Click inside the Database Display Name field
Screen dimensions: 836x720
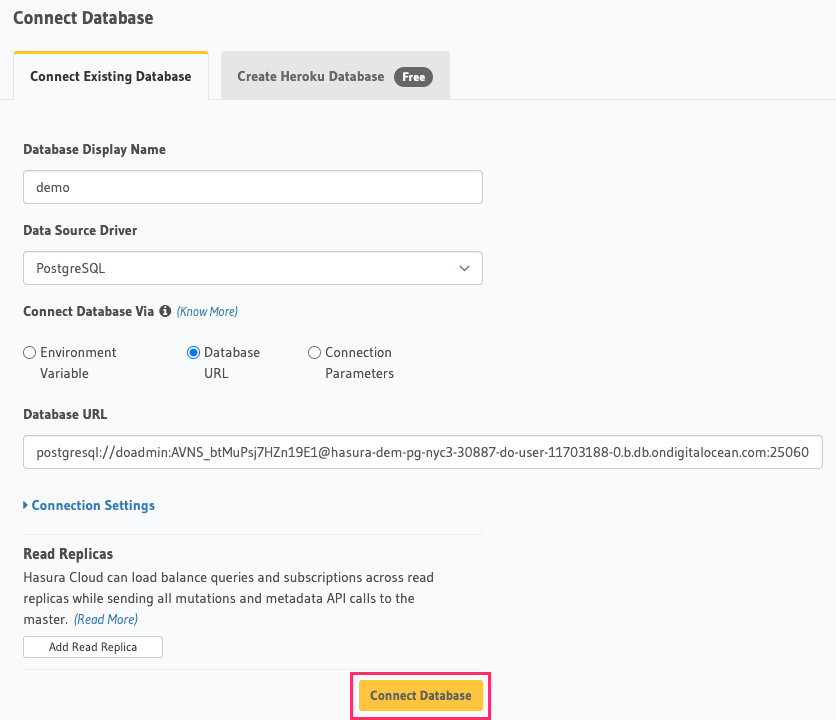(253, 187)
